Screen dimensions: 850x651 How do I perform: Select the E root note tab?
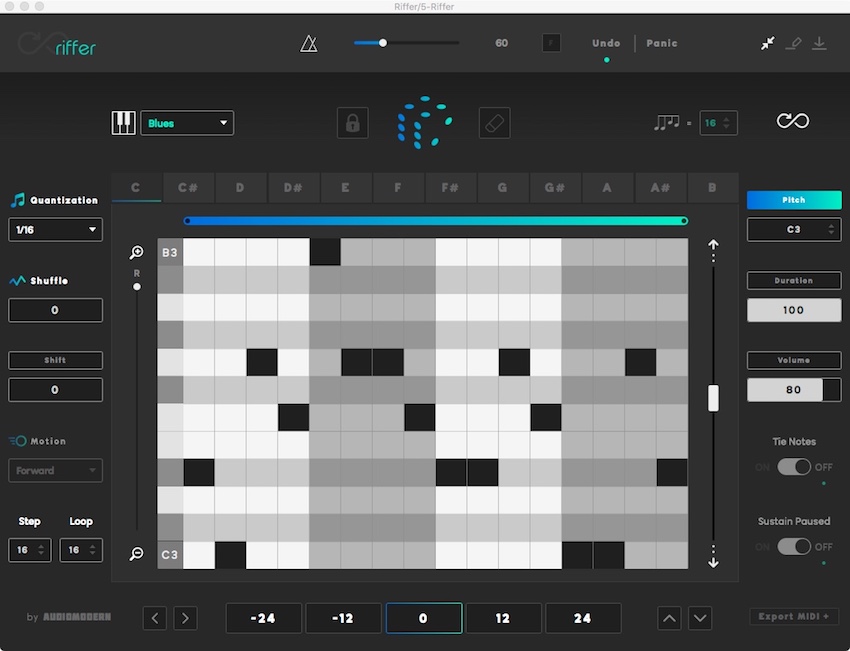click(x=345, y=188)
